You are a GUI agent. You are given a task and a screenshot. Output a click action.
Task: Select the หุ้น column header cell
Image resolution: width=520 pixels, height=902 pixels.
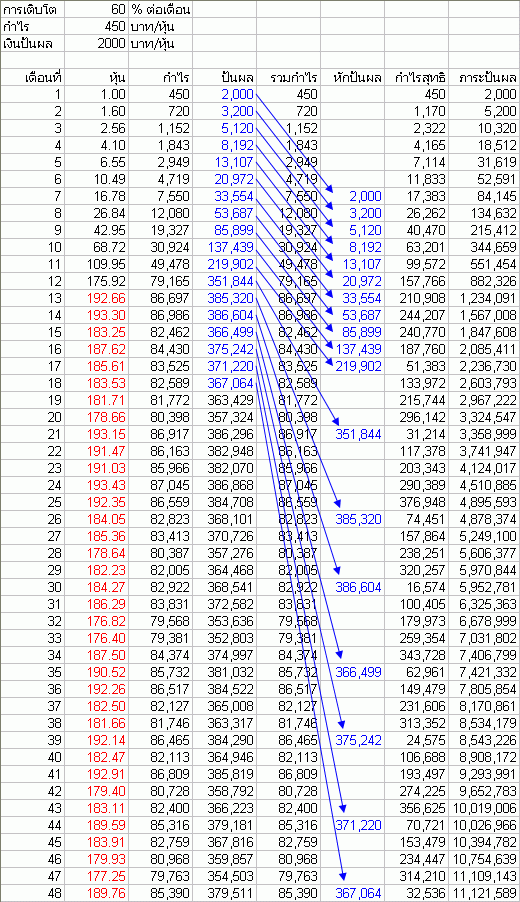(x=95, y=78)
